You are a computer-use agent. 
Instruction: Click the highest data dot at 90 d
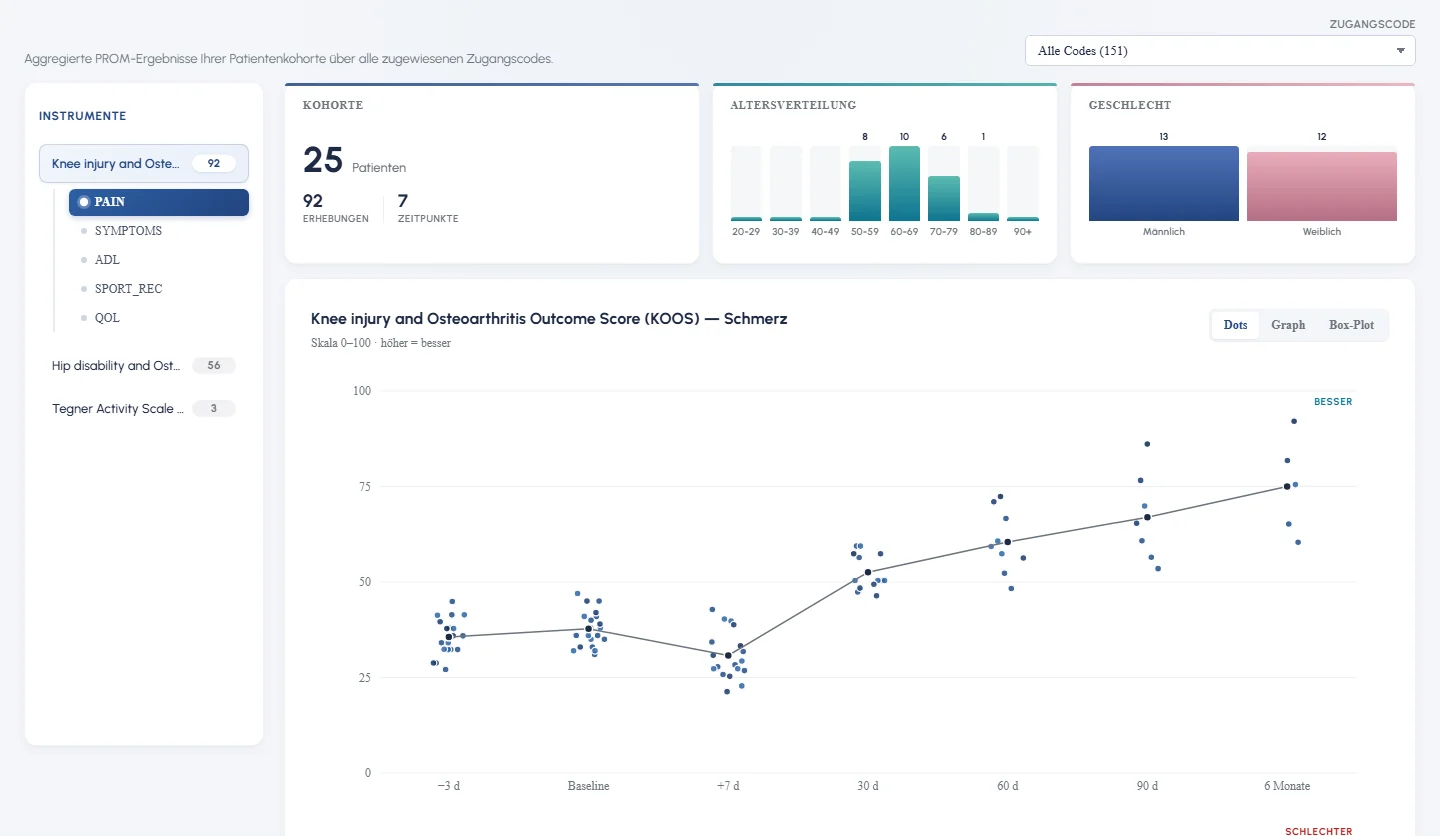[x=1147, y=444]
